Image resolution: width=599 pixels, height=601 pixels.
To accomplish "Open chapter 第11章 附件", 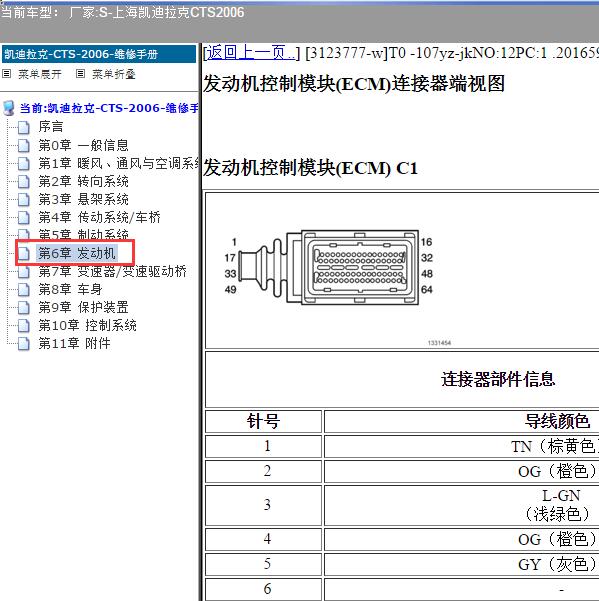I will click(x=74, y=343).
